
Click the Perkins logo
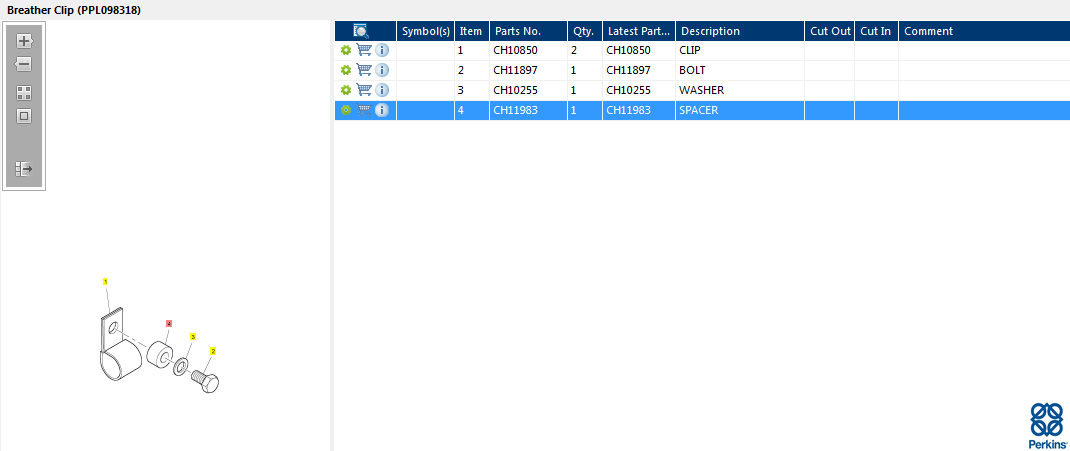click(x=1046, y=425)
